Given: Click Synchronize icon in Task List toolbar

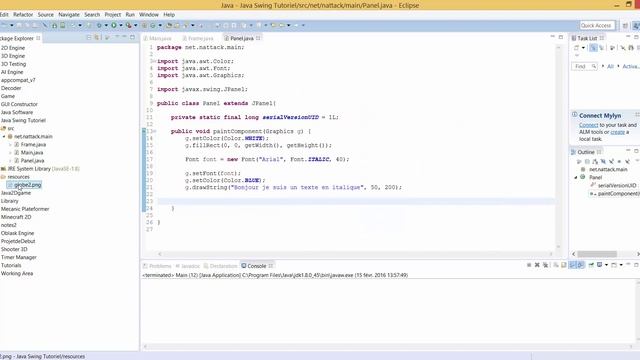Looking at the screenshot, I should (631, 48).
